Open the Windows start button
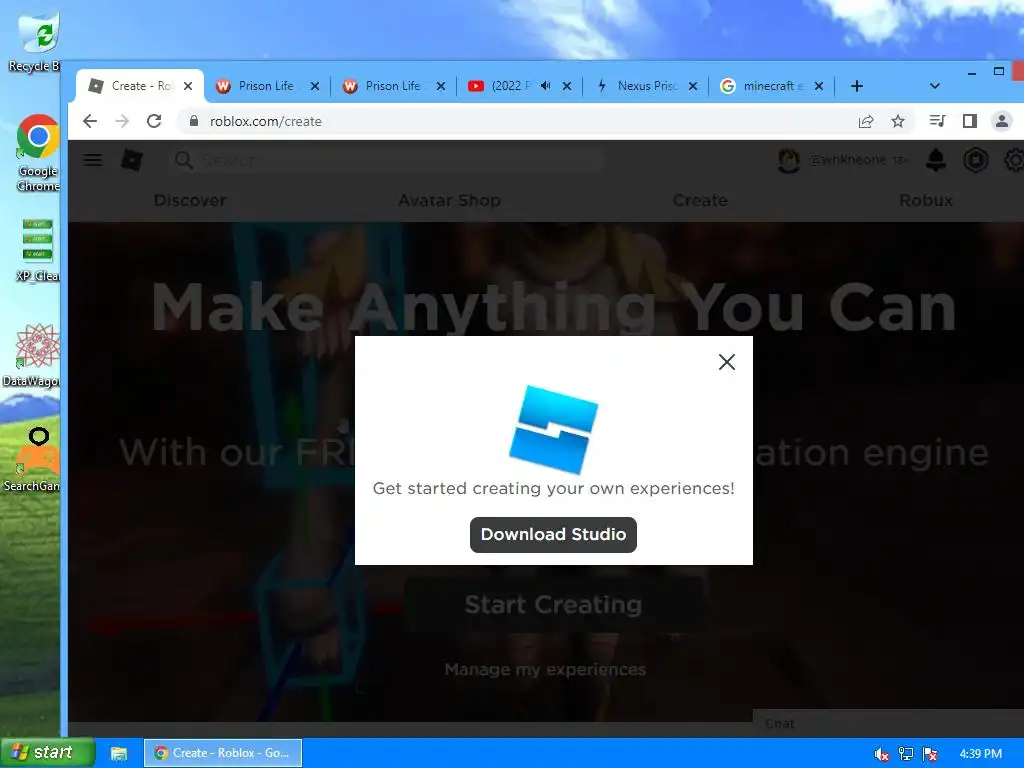Viewport: 1024px width, 768px height. tap(48, 753)
